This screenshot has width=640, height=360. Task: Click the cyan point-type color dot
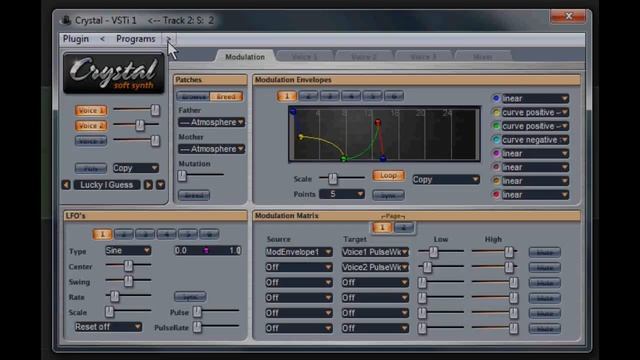pyautogui.click(x=496, y=140)
